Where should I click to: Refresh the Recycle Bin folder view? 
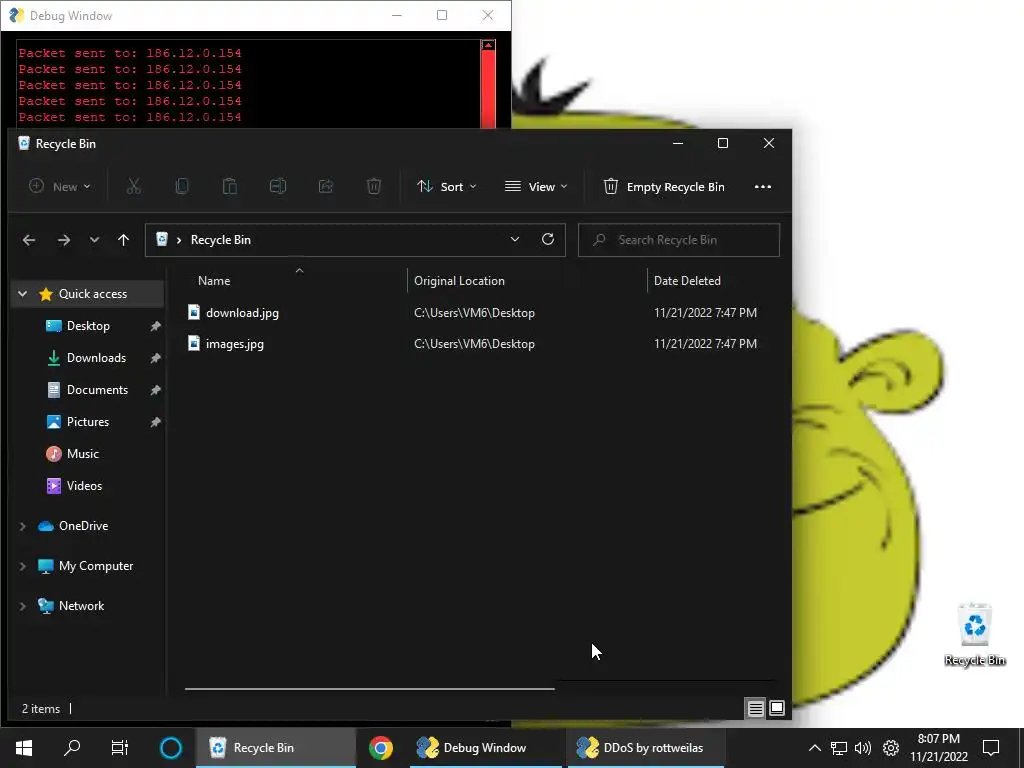(548, 239)
